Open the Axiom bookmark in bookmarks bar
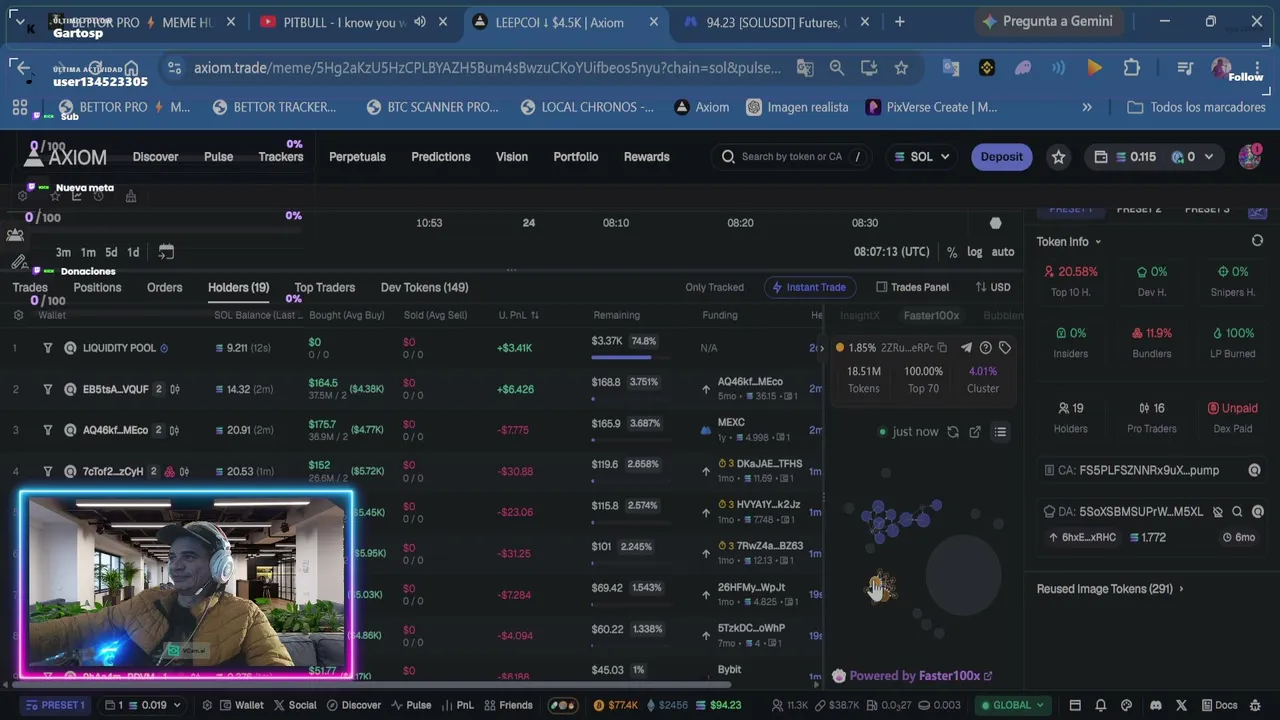 pos(701,107)
